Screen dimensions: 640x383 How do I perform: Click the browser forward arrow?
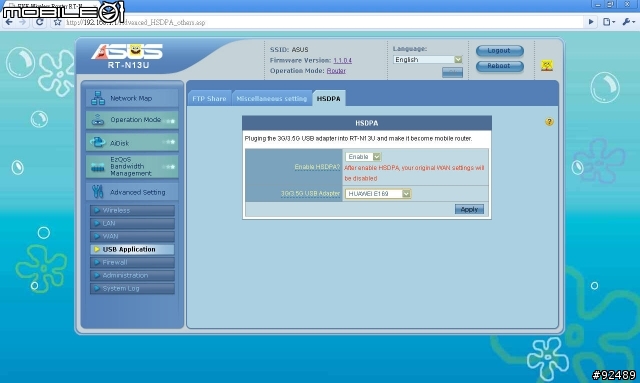click(23, 22)
